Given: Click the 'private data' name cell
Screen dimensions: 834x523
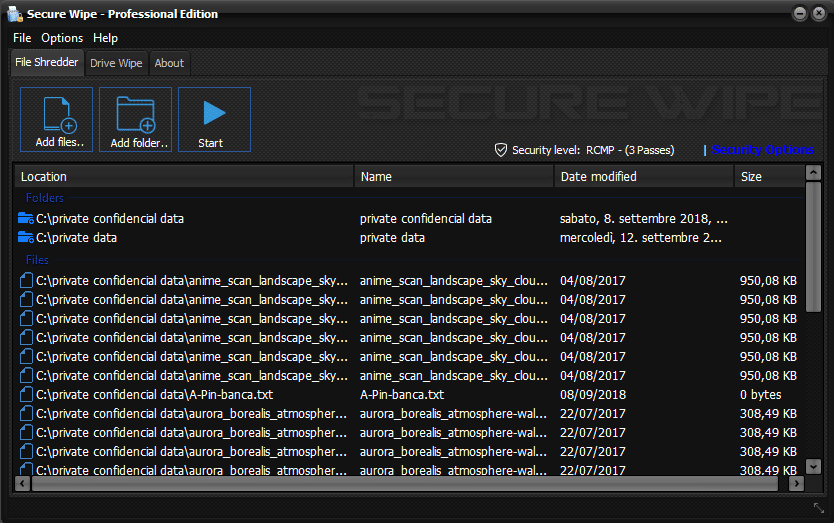Looking at the screenshot, I should [x=393, y=237].
